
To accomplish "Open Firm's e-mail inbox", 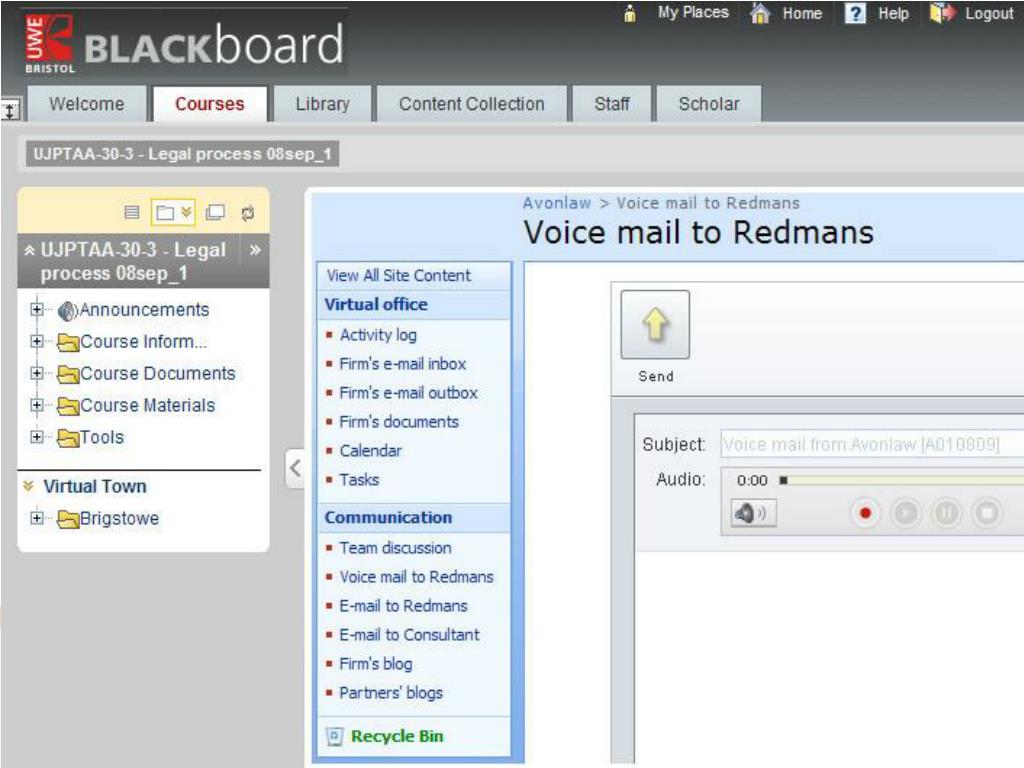I will point(403,364).
